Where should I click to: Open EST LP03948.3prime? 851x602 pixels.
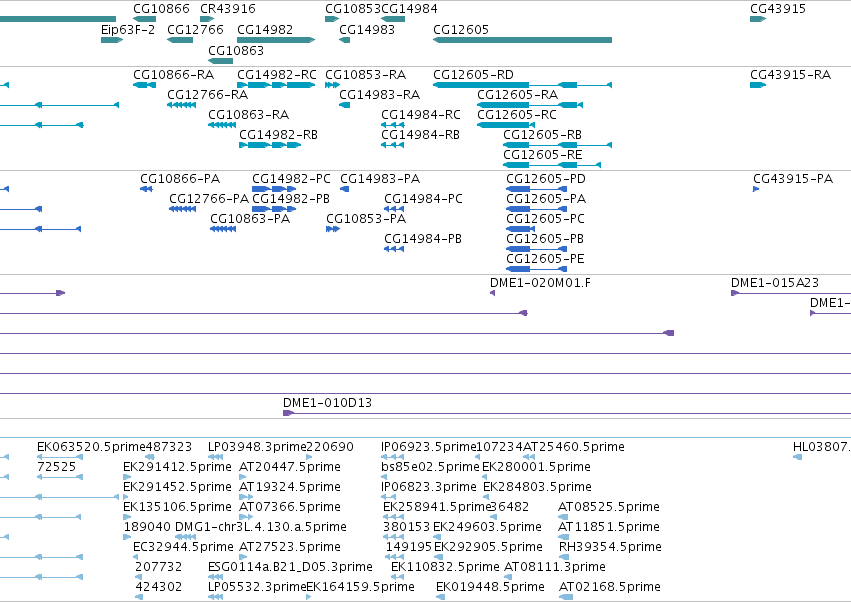(x=257, y=447)
